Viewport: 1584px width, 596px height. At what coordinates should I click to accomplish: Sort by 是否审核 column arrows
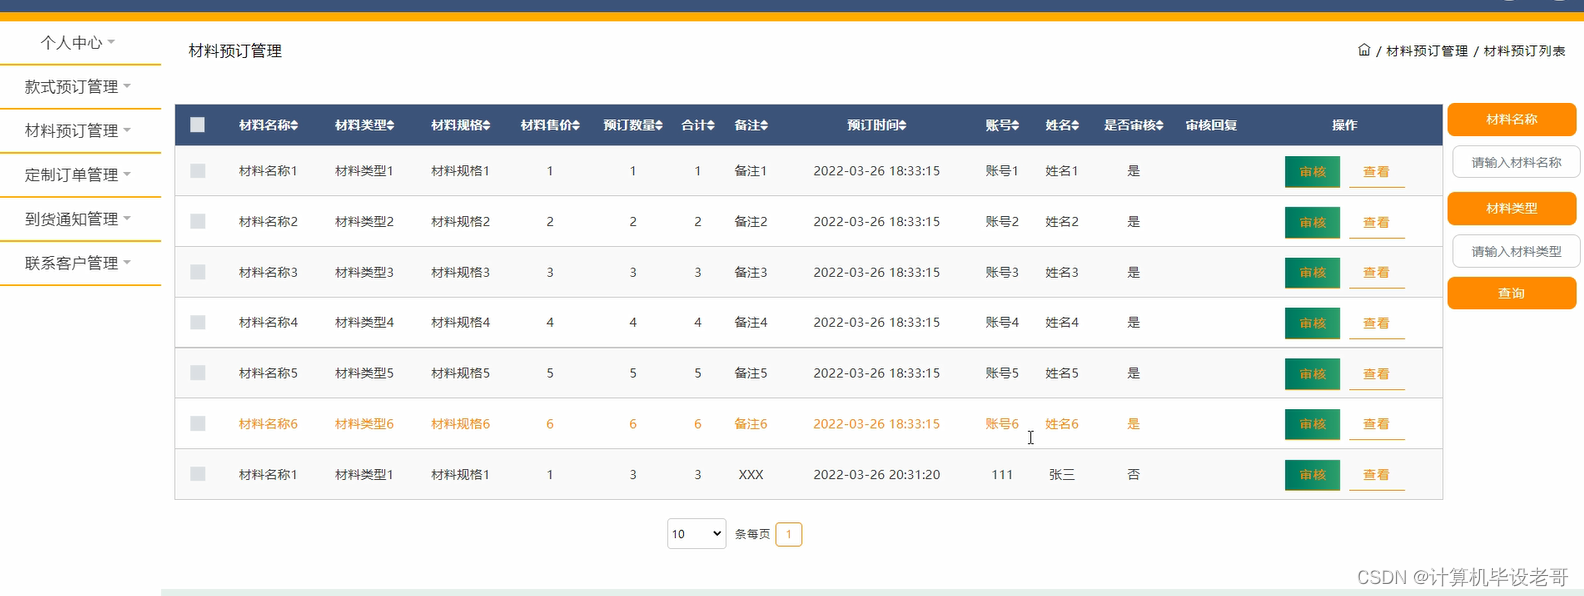(1160, 126)
